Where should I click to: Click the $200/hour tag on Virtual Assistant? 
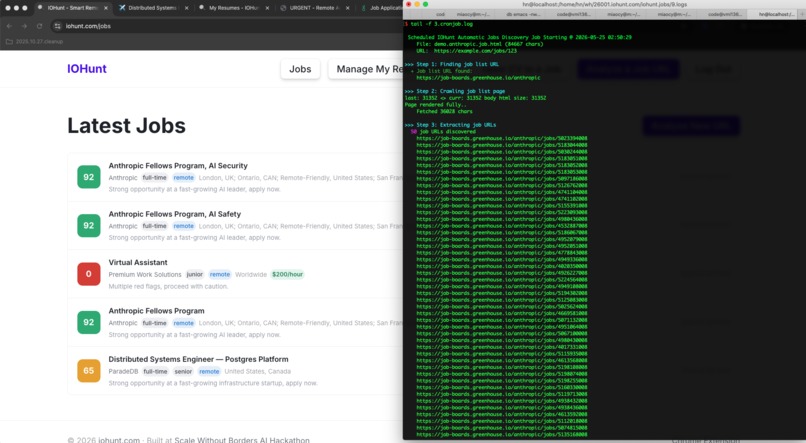287,274
